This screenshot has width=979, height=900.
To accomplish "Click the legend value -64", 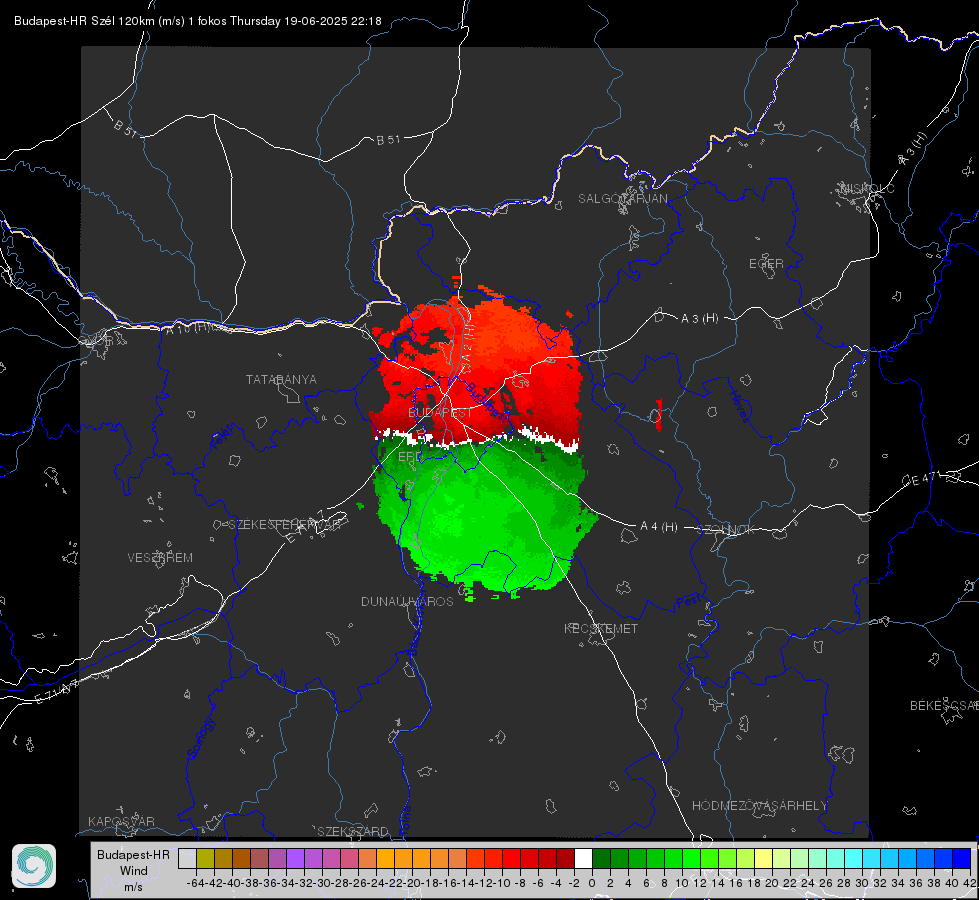I will [x=196, y=883].
